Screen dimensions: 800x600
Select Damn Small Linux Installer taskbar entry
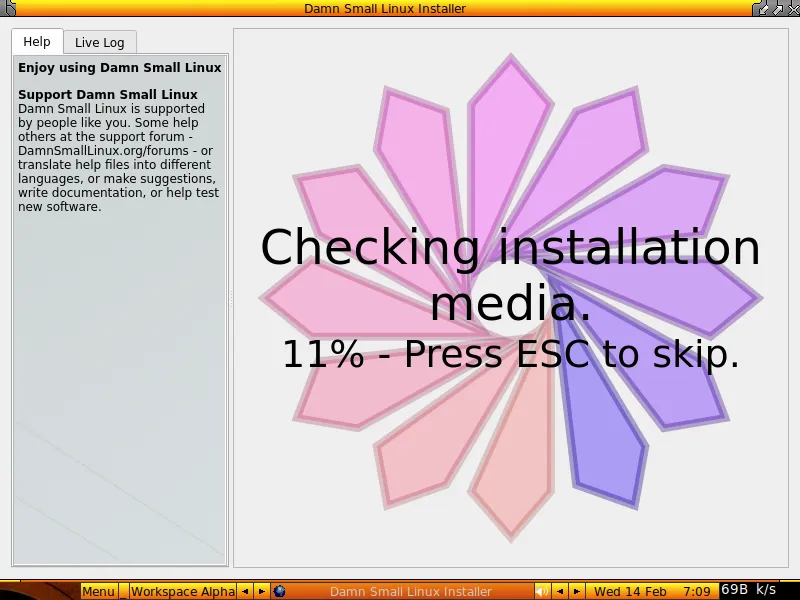(x=410, y=592)
